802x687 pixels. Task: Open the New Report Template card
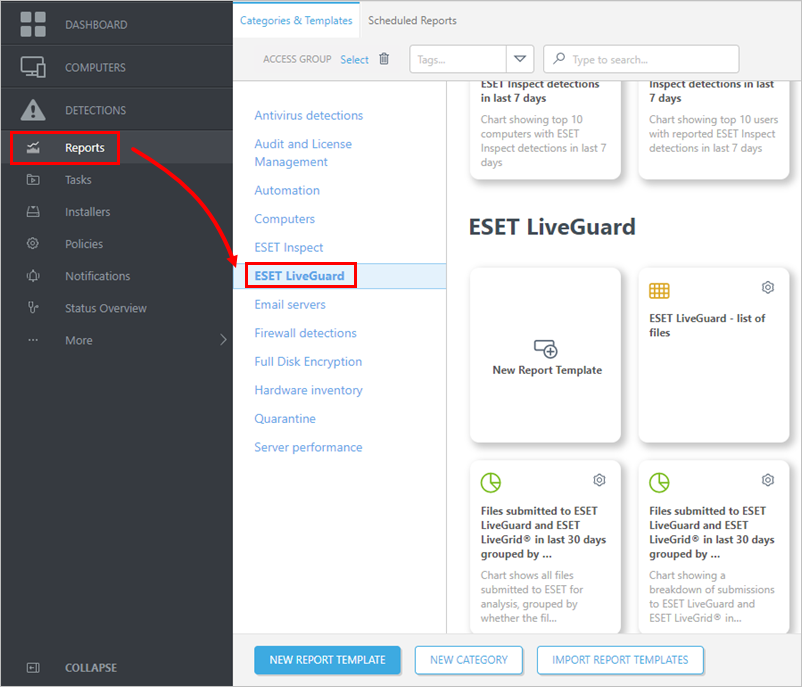pos(545,355)
